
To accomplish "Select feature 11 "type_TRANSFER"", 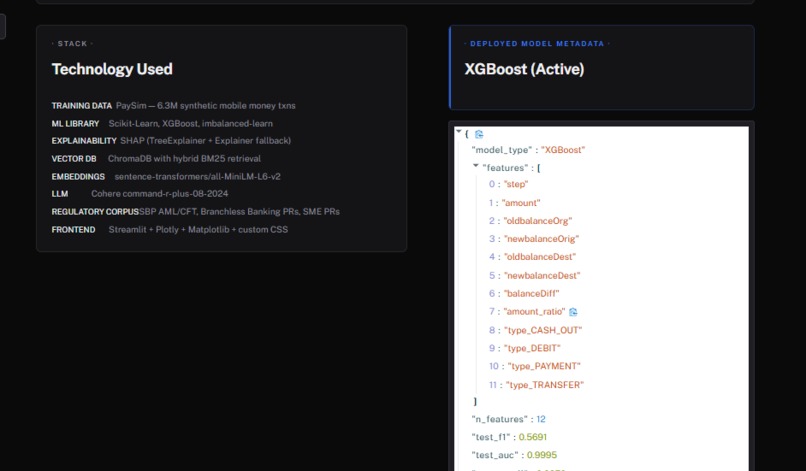I will (545, 385).
